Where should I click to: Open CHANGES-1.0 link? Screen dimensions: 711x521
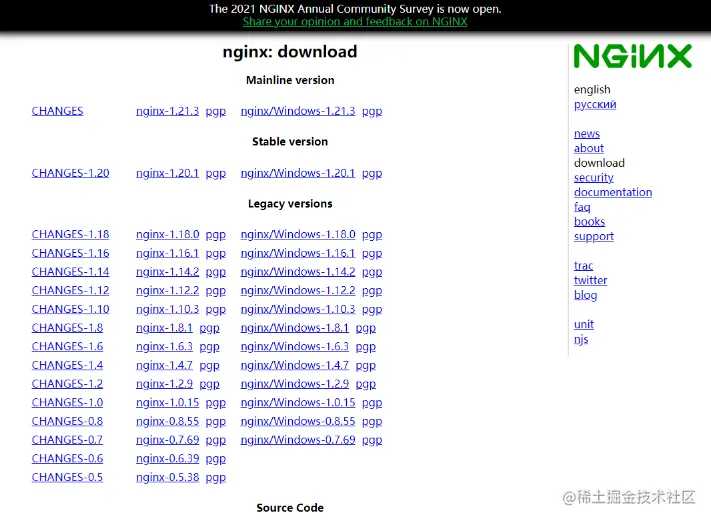click(67, 403)
